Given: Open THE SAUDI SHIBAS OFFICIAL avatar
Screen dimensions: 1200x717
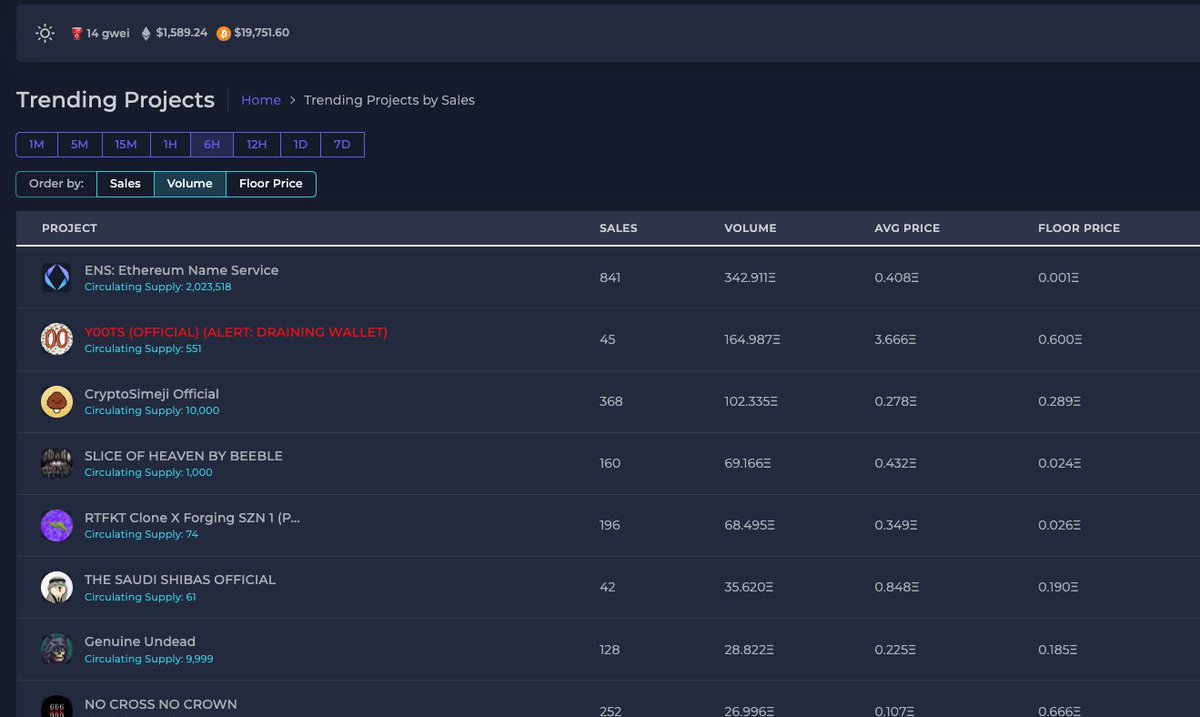Looking at the screenshot, I should (x=56, y=588).
